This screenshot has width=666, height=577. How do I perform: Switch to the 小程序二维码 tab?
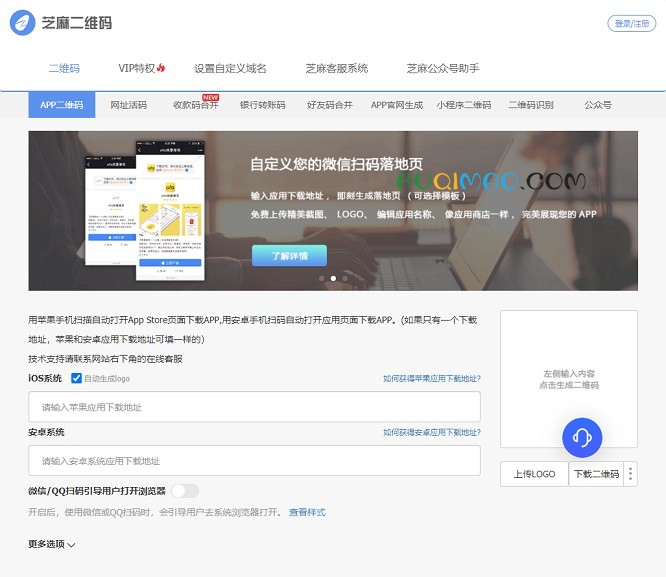click(464, 105)
